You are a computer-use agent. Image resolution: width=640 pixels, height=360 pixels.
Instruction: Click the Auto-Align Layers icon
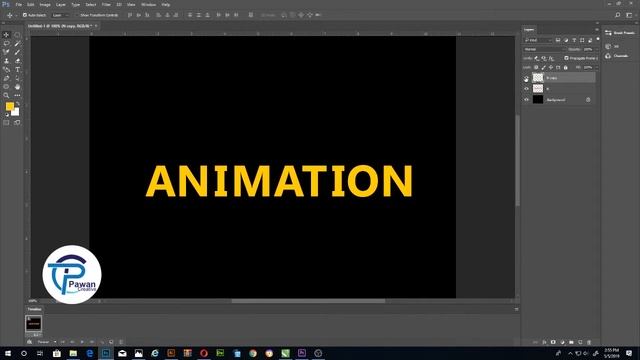point(251,15)
